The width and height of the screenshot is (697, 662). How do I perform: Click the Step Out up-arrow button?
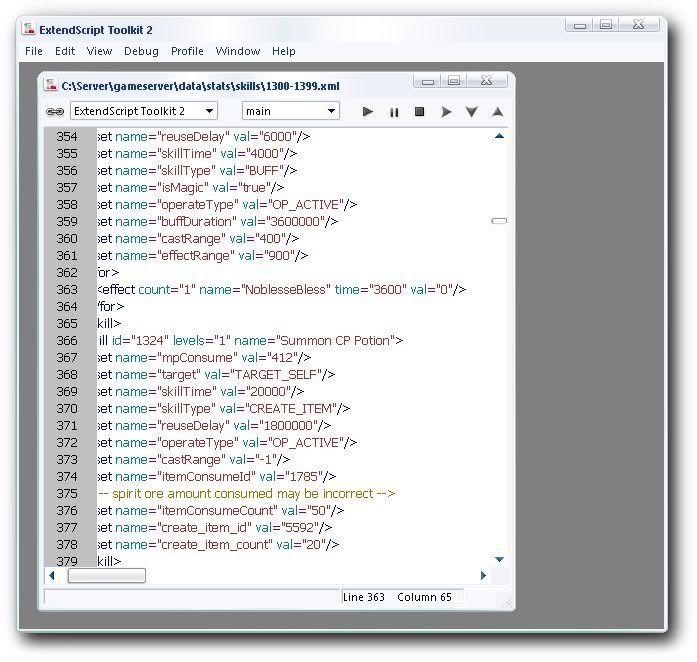coord(498,112)
